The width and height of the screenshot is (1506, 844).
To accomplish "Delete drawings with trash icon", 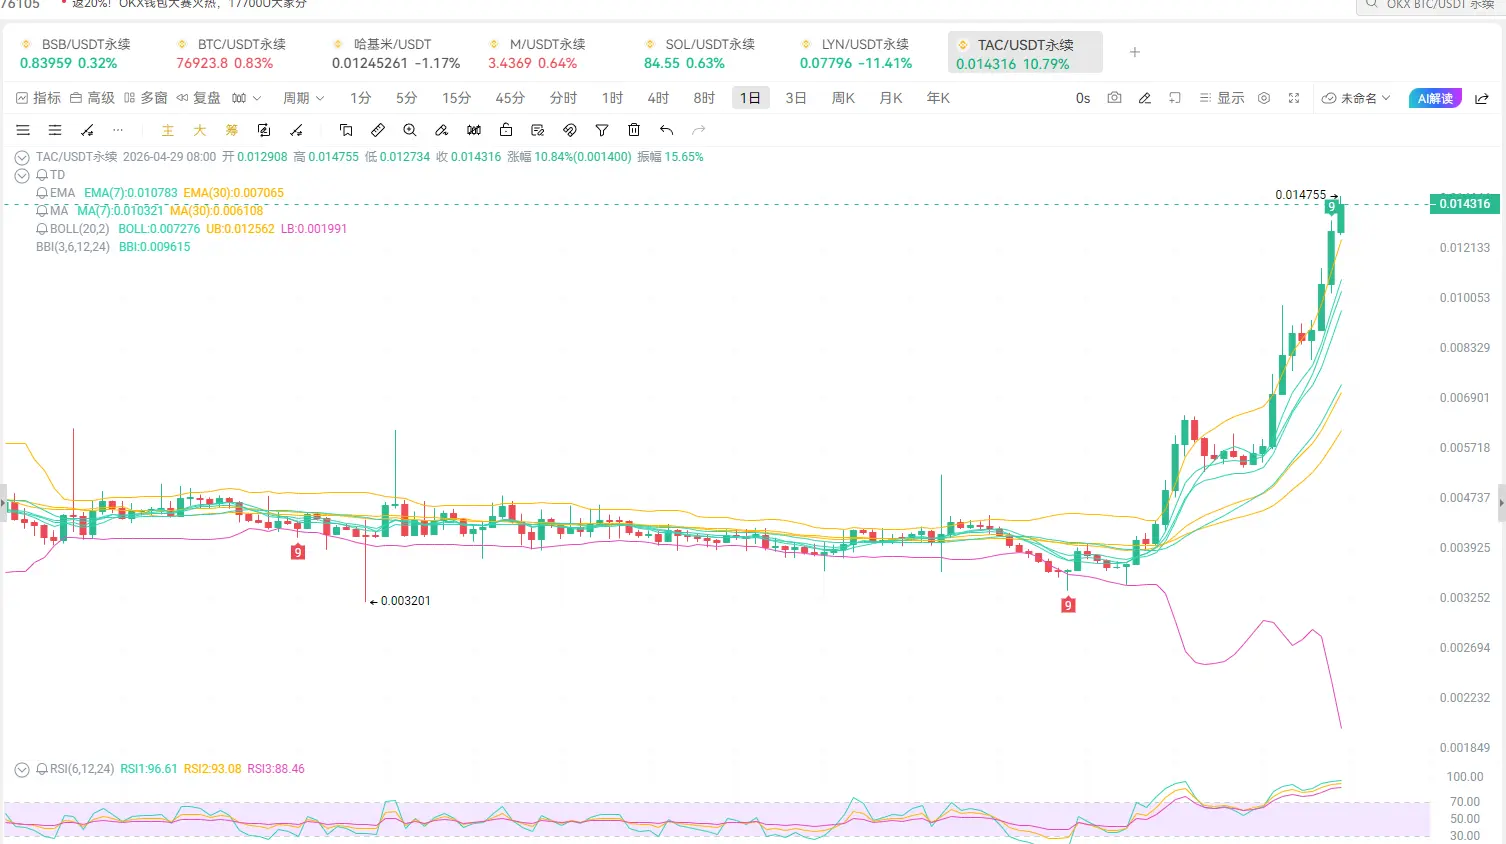I will [634, 130].
